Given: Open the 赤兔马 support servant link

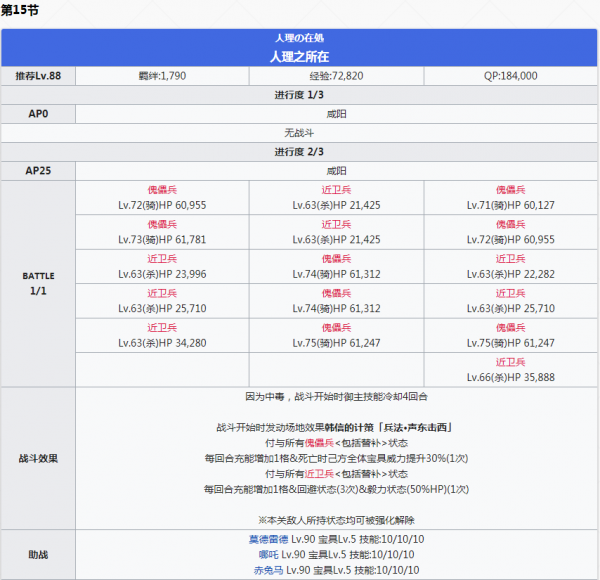Looking at the screenshot, I should click(268, 570).
